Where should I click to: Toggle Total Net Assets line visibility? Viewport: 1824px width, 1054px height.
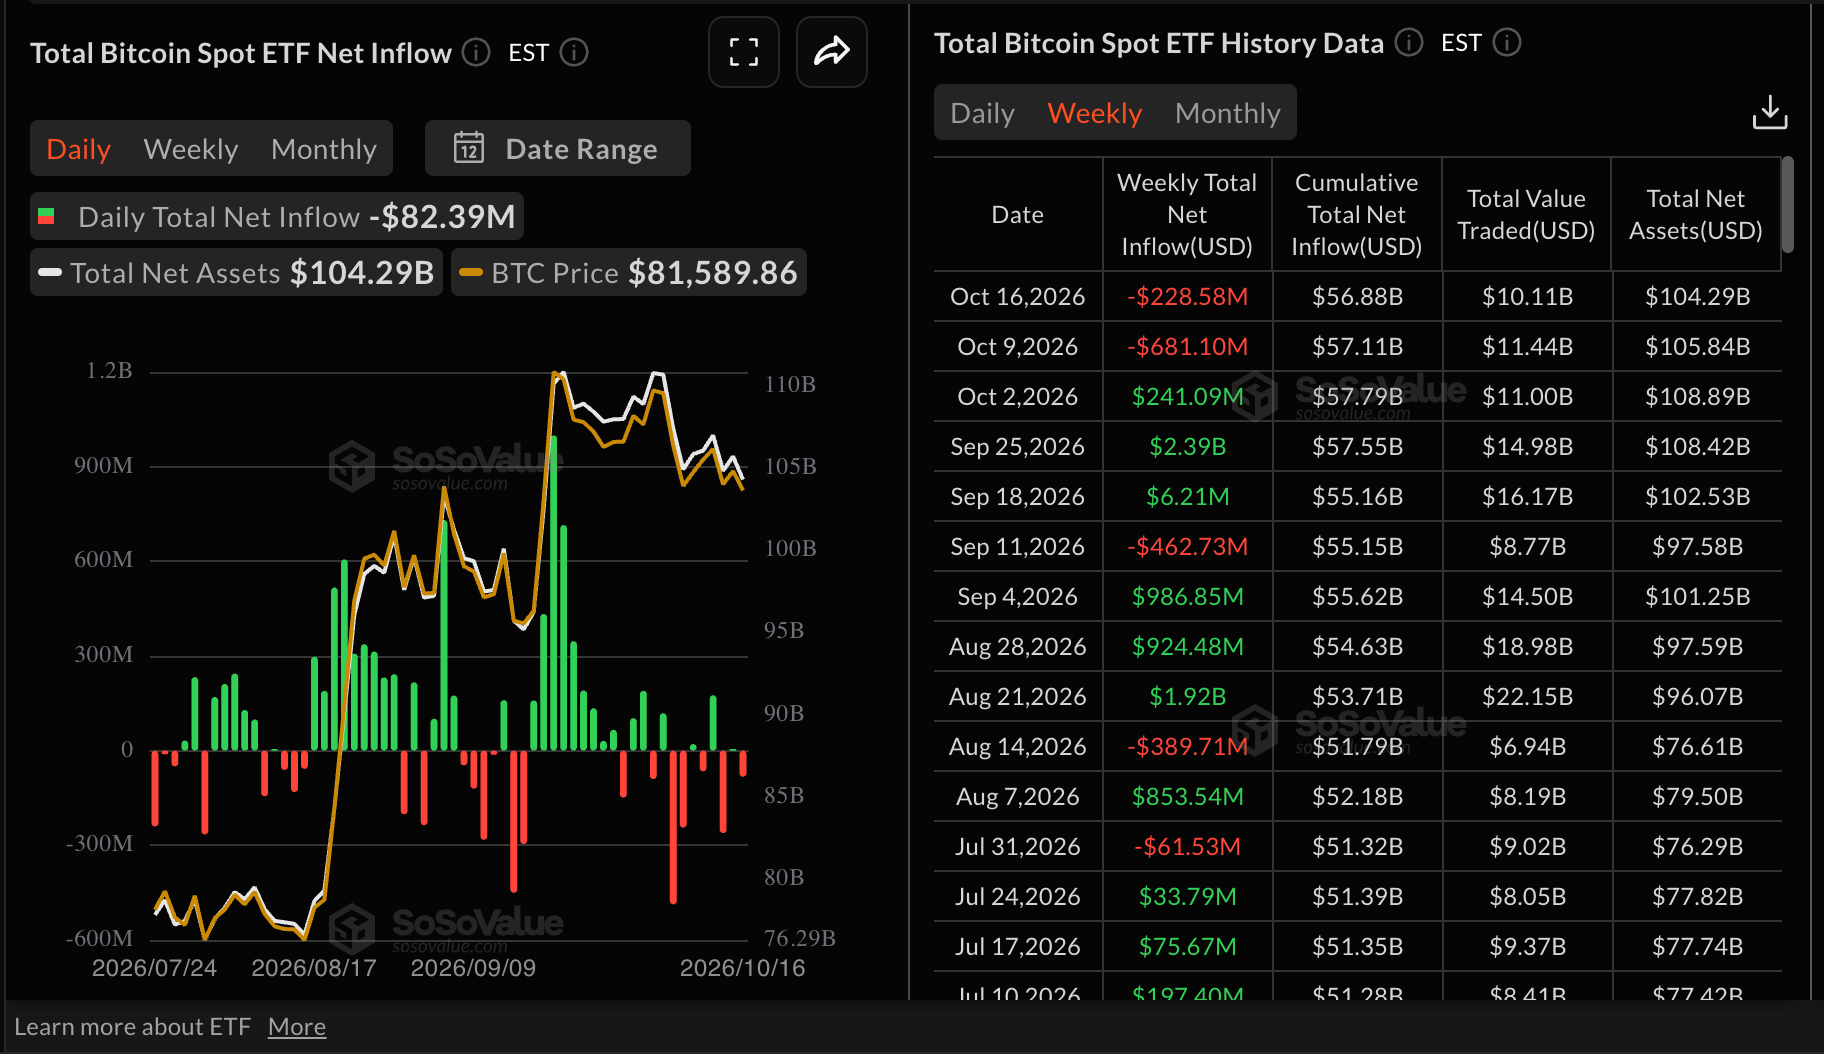click(236, 272)
